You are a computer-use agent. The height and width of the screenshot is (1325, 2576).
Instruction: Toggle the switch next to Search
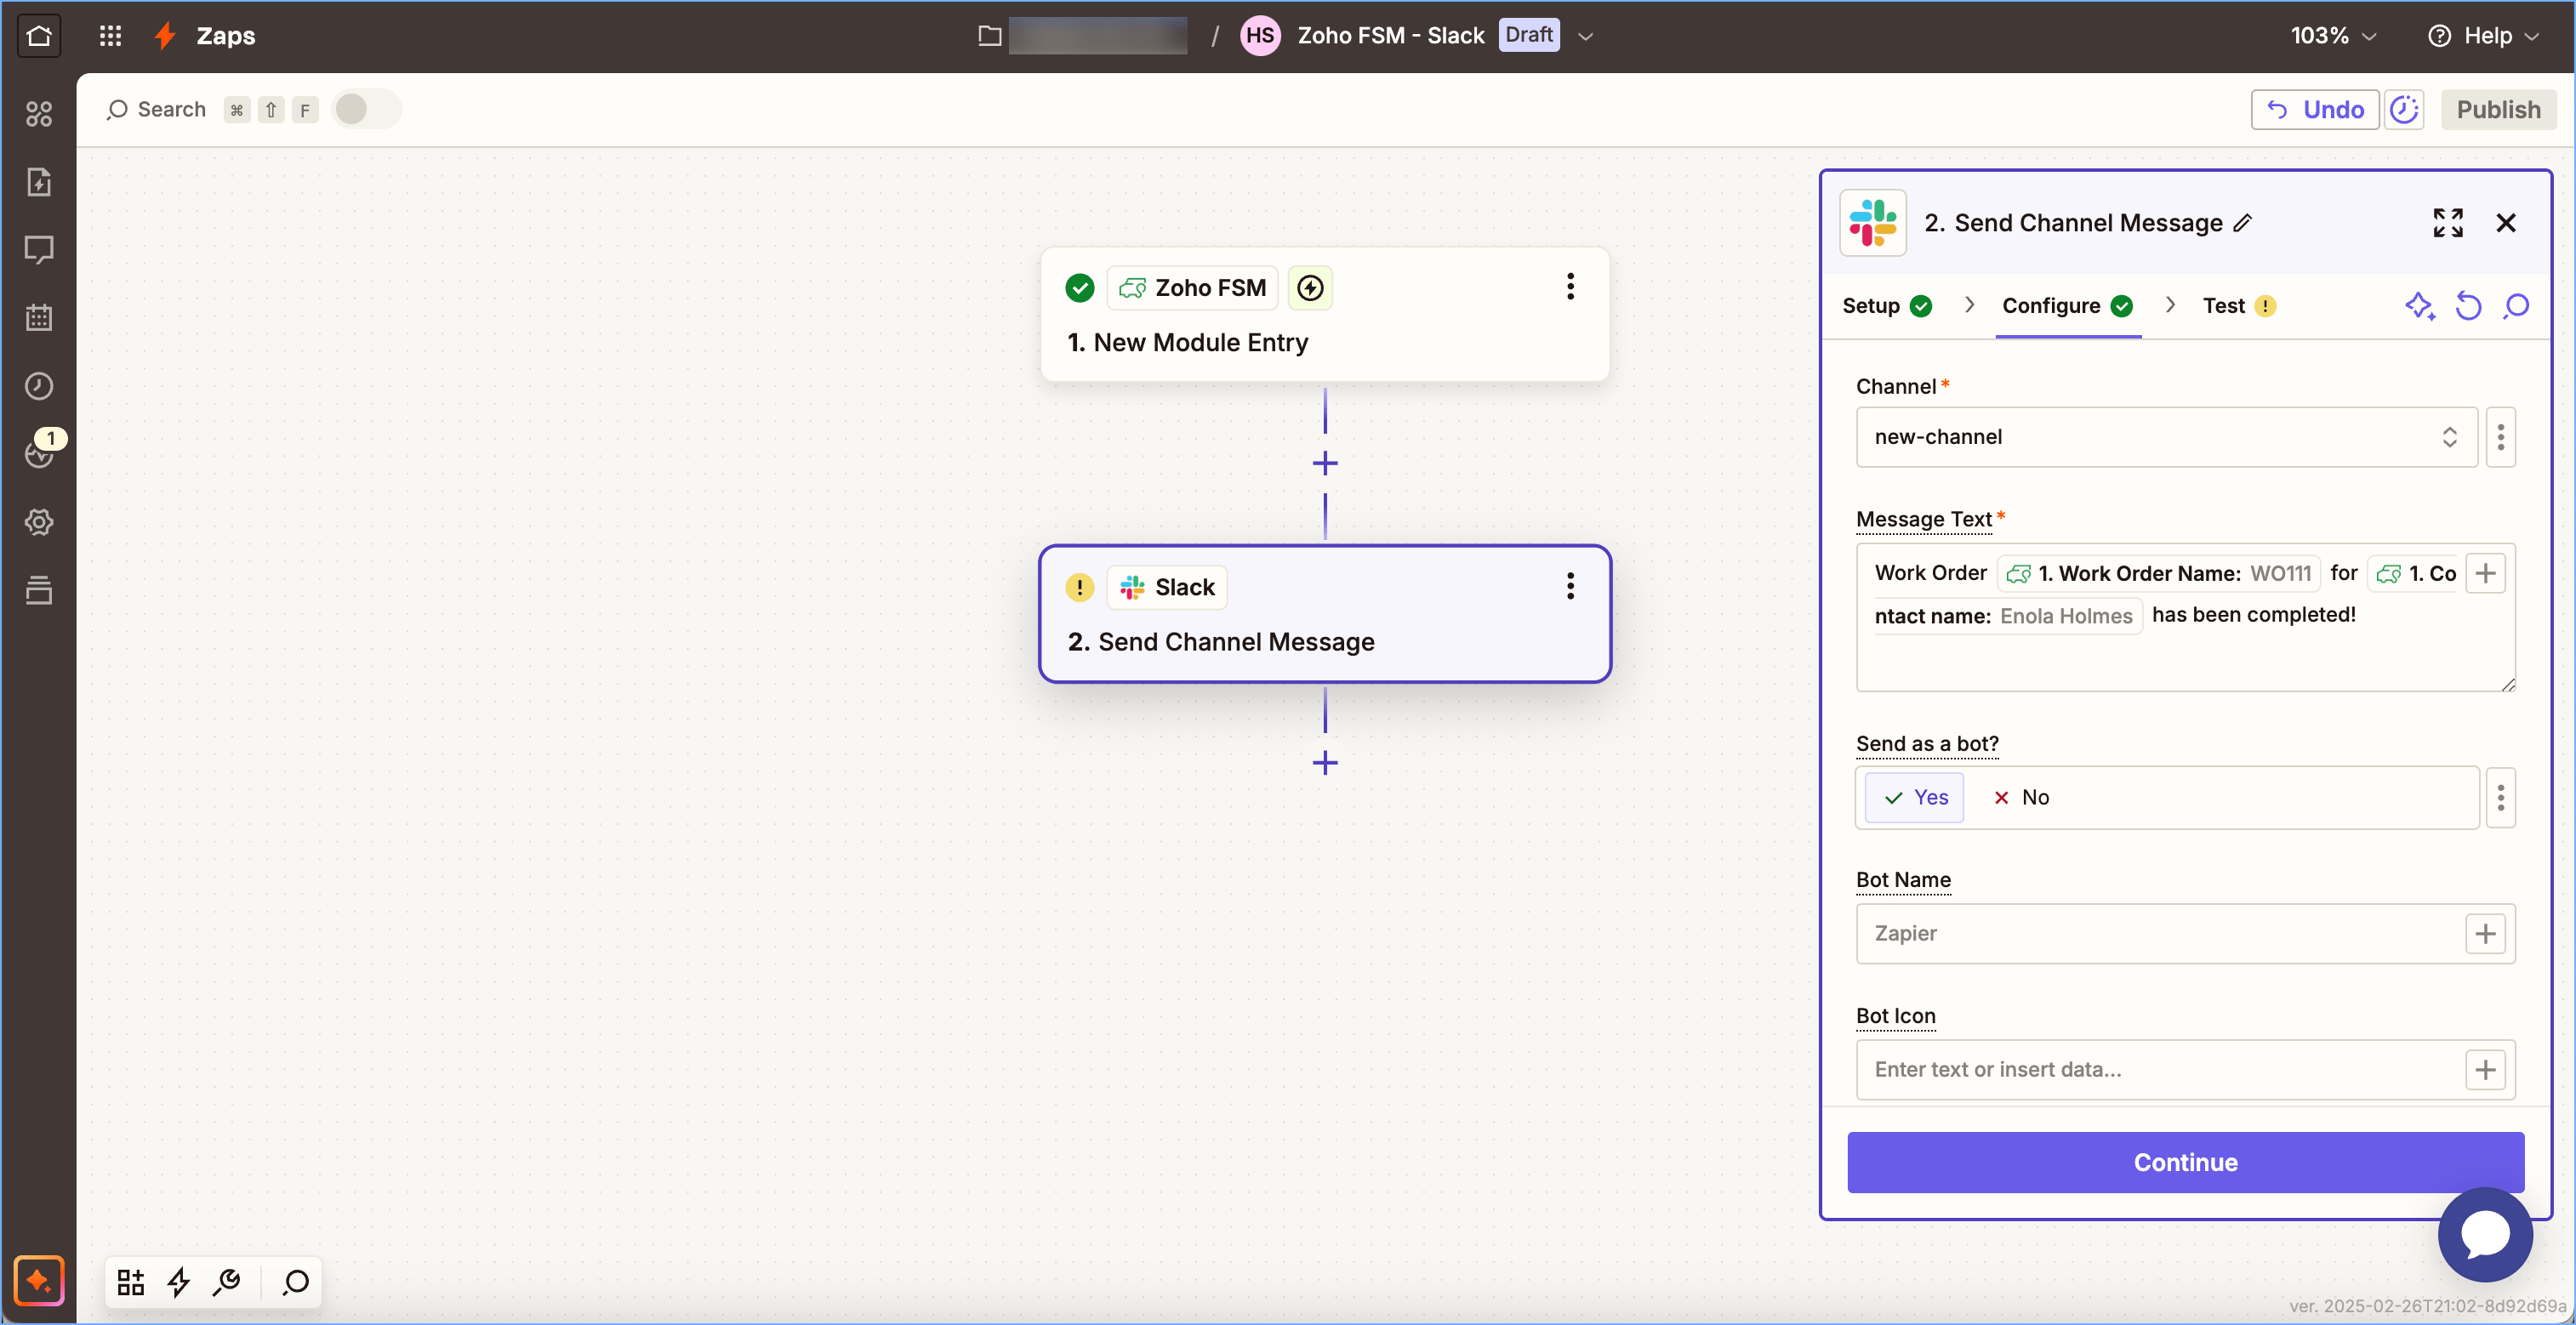point(365,110)
